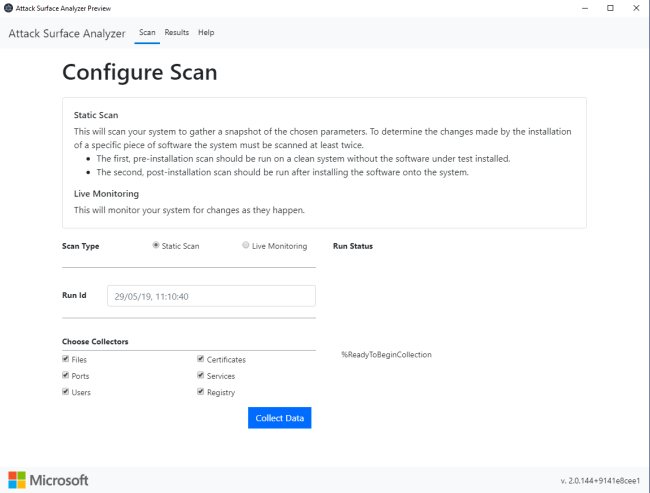The height and width of the screenshot is (493, 650).
Task: Toggle the Registry collector checkbox
Action: coord(200,392)
